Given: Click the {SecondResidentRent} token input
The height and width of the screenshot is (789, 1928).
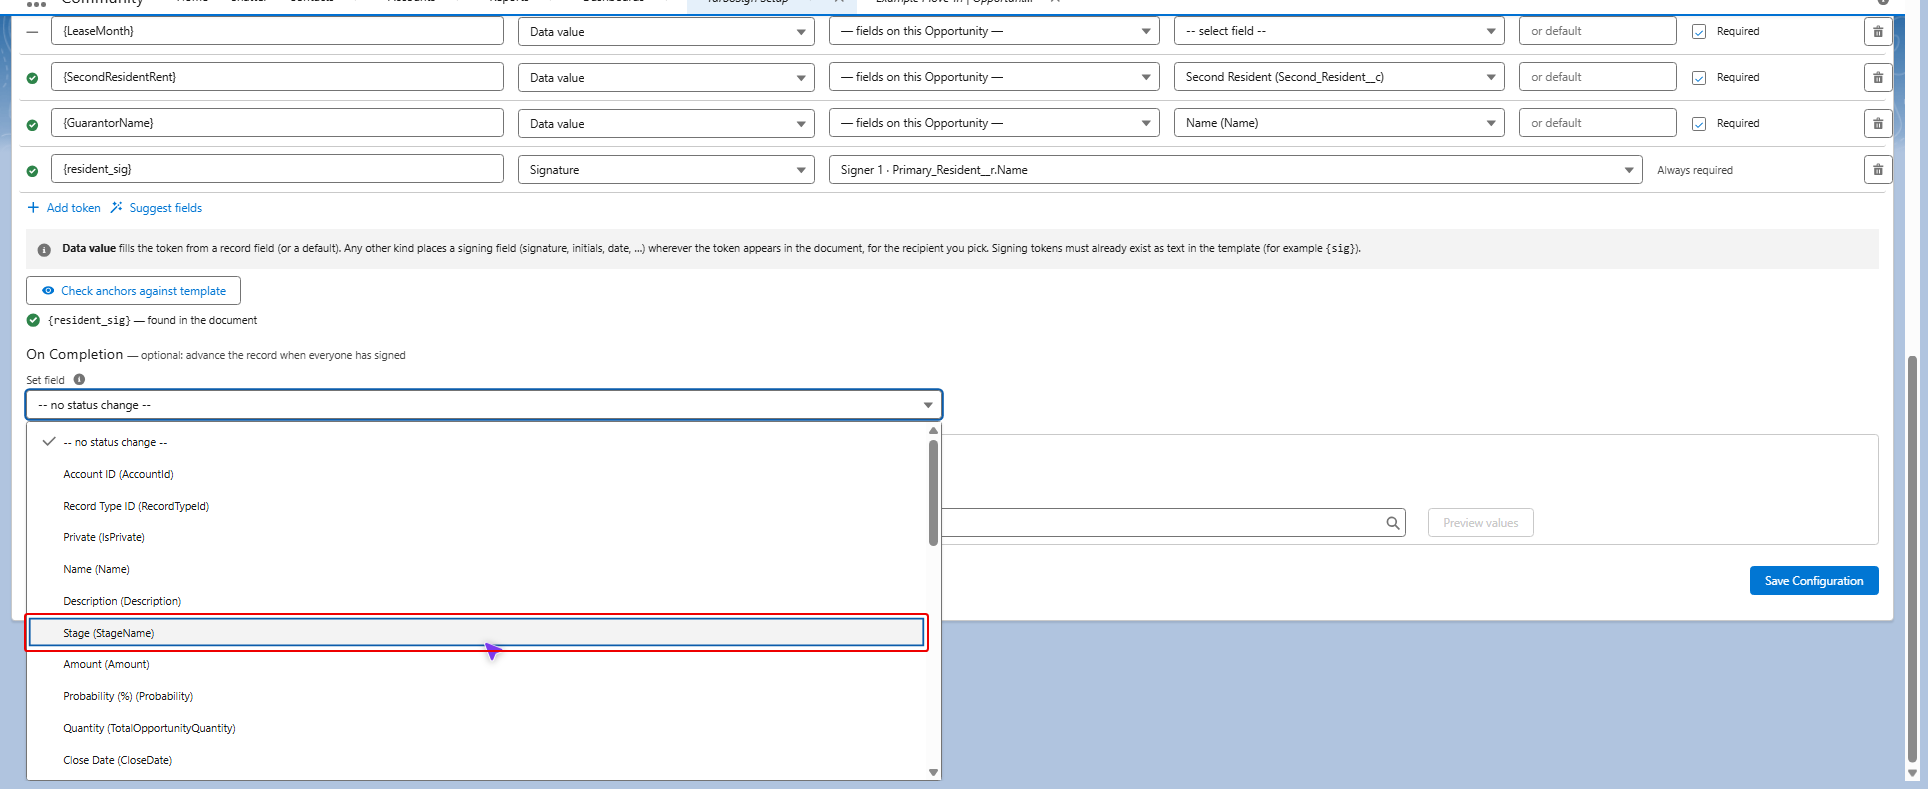Looking at the screenshot, I should pos(277,77).
